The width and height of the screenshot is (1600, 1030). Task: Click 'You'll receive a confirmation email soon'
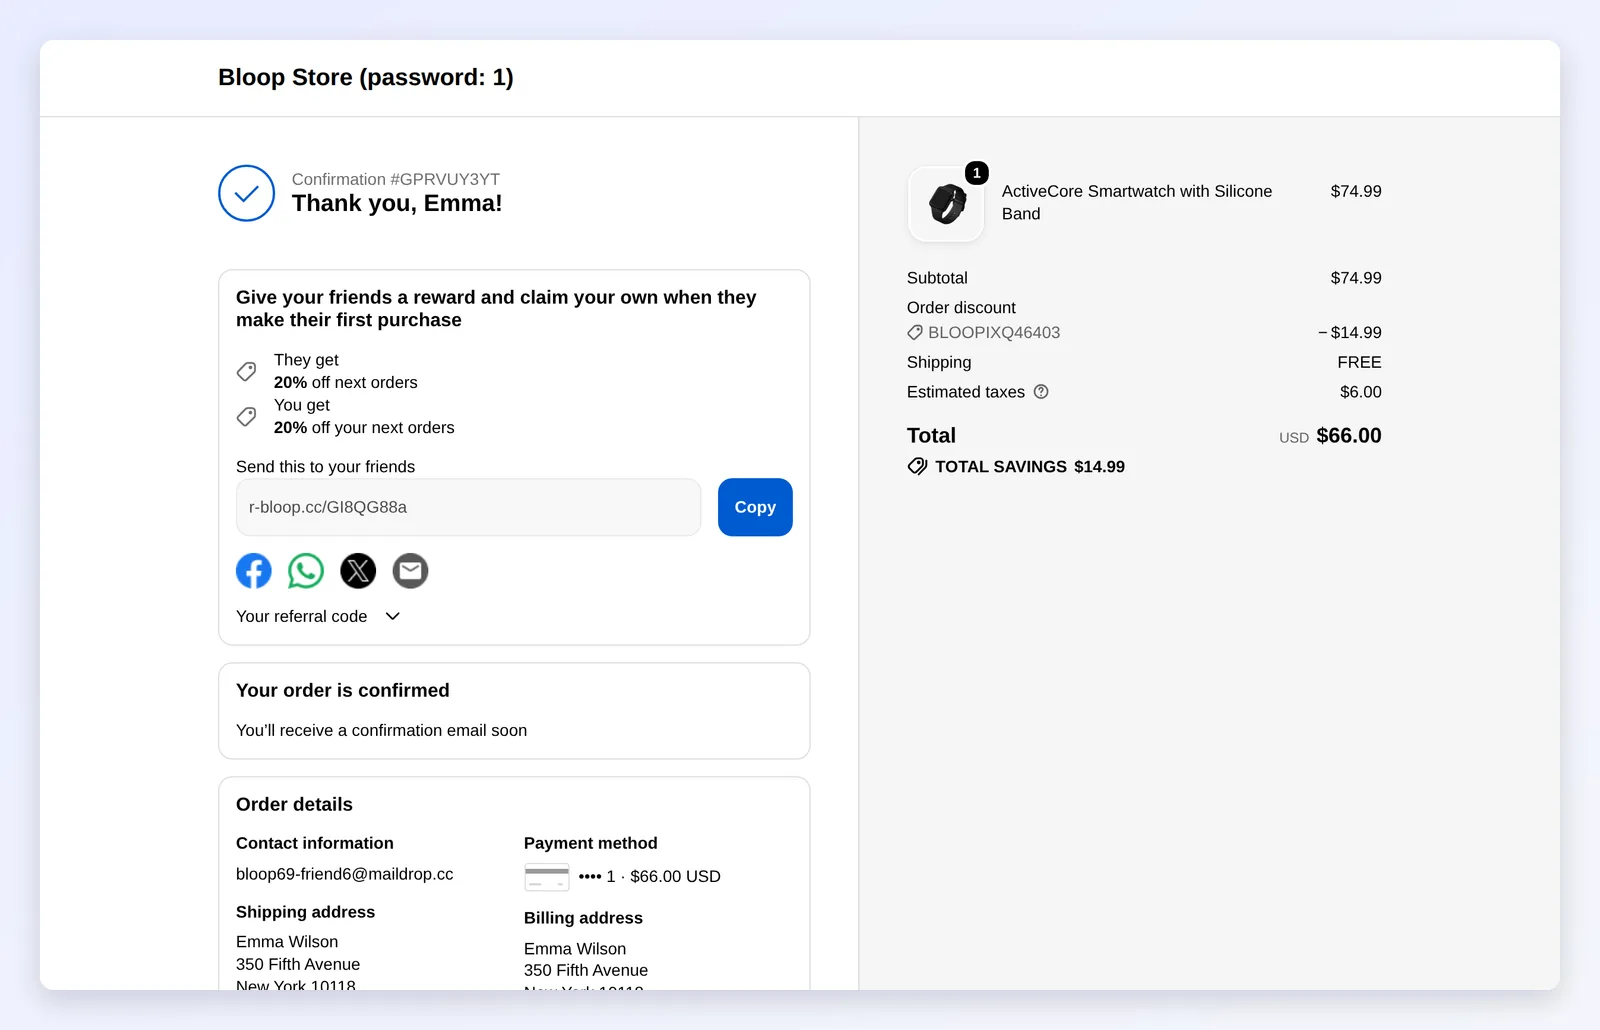point(381,731)
